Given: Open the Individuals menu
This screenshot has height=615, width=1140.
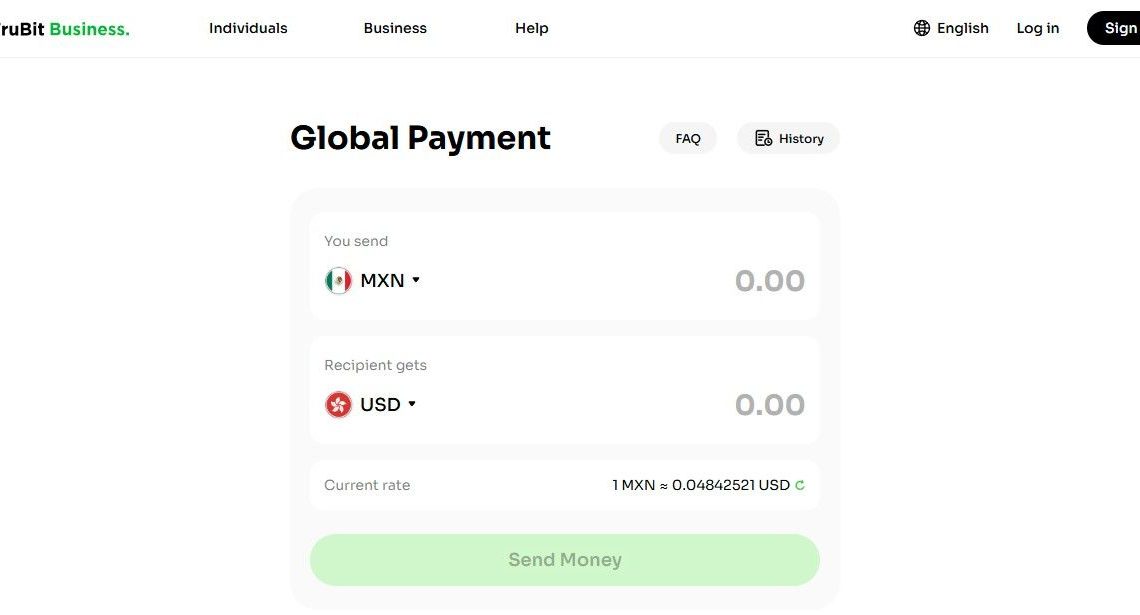Looking at the screenshot, I should (248, 28).
